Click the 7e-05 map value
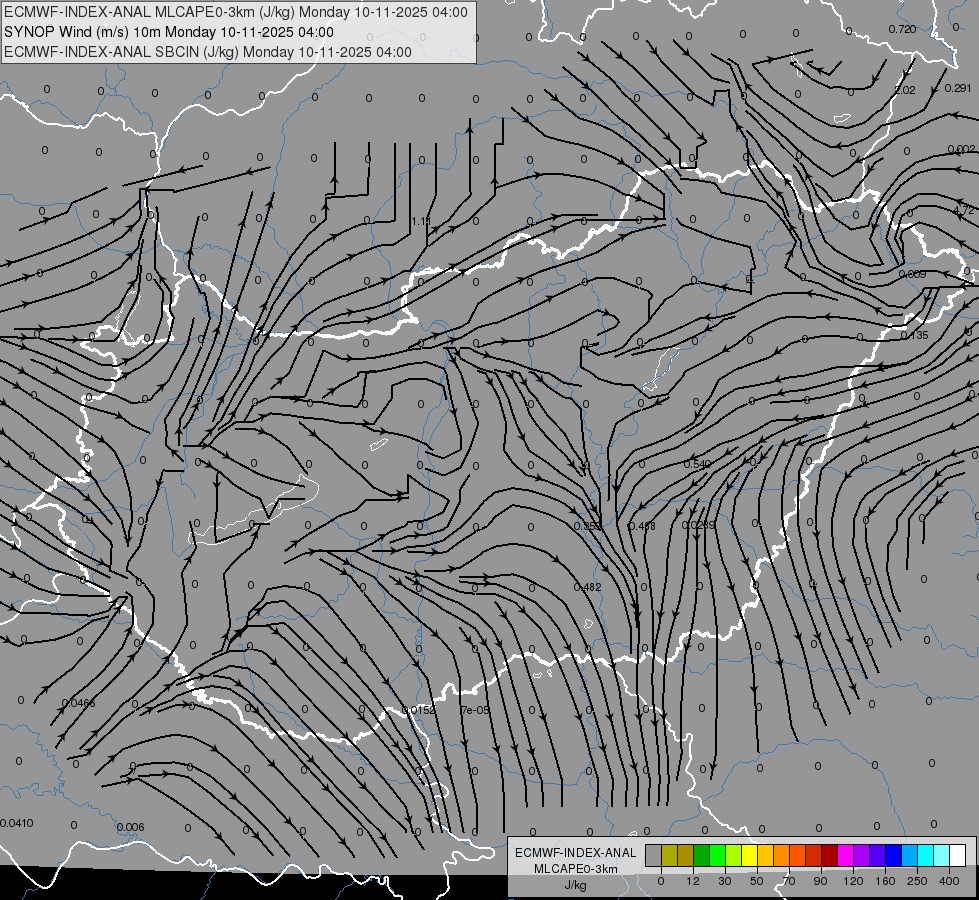This screenshot has height=900, width=979. coord(475,710)
